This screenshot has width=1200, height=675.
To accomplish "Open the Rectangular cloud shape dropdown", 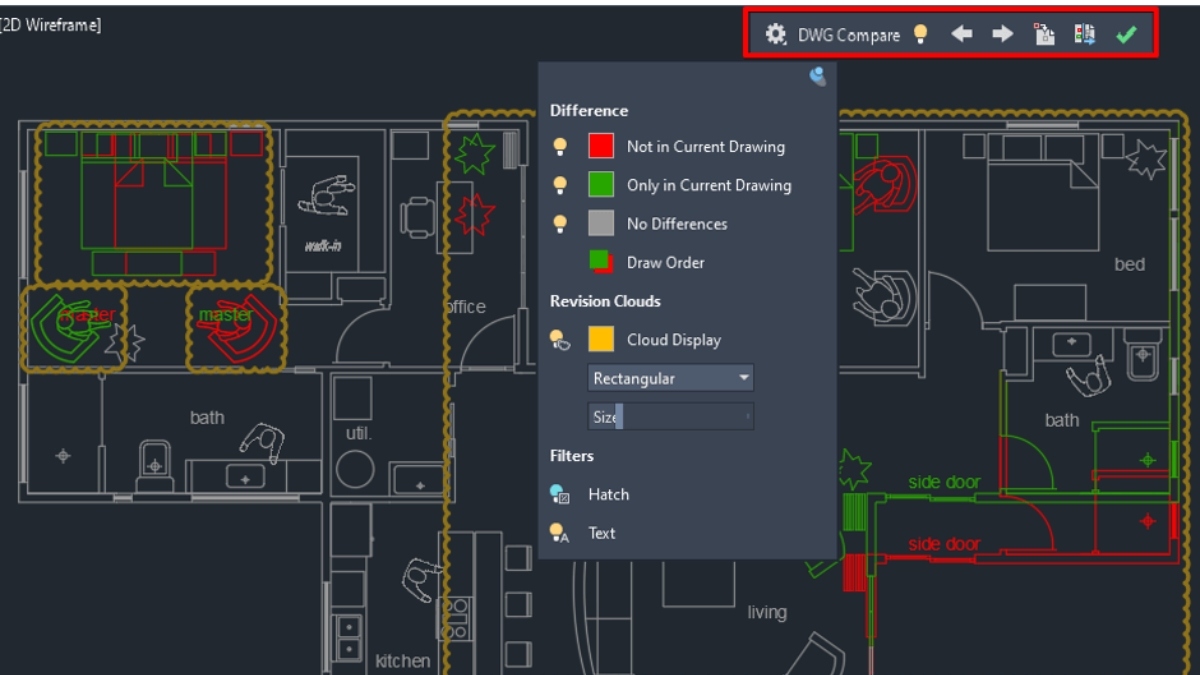I will coord(670,378).
